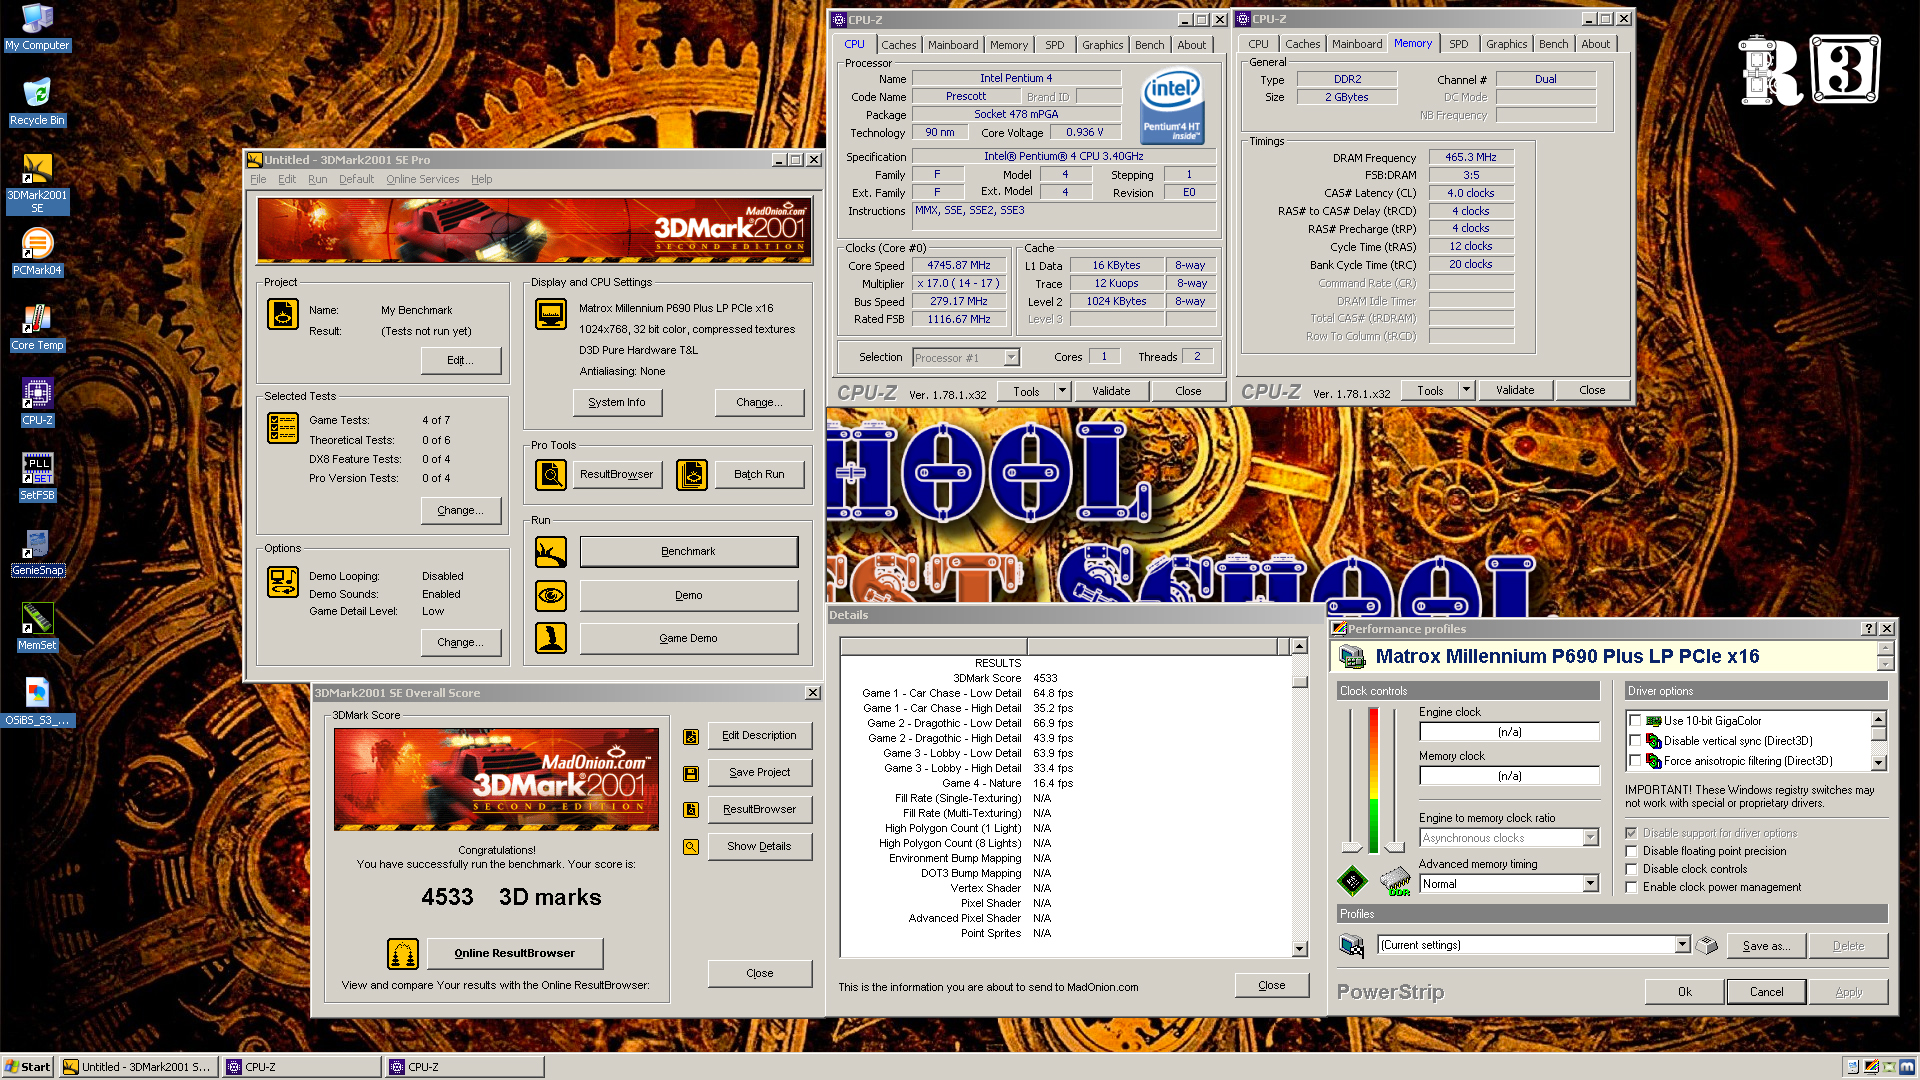Click the Options icon in 3DMark2001
The image size is (1920, 1080).
283,582
